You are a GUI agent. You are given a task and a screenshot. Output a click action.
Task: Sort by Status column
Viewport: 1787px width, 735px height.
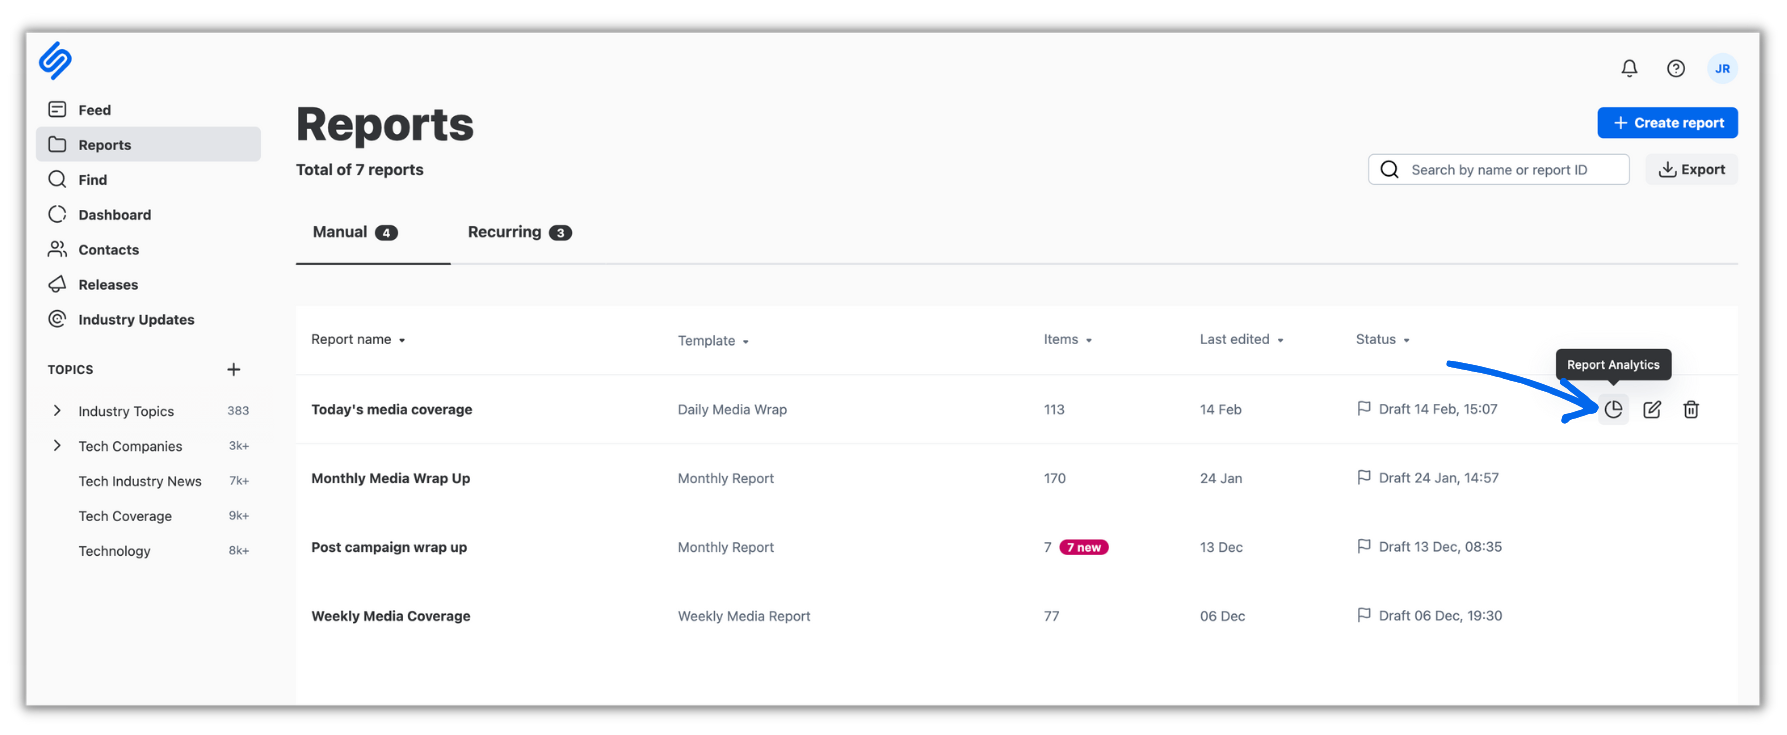[1383, 340]
